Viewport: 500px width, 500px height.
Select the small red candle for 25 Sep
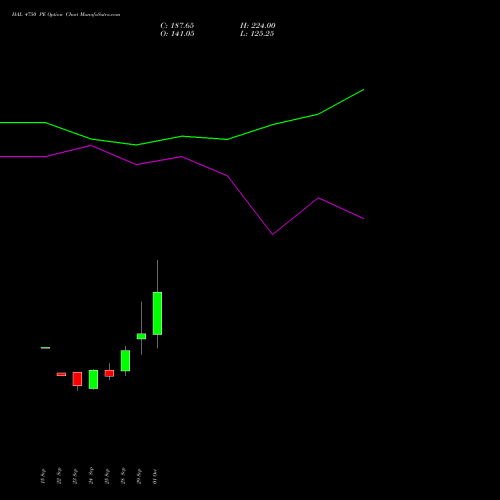109,373
